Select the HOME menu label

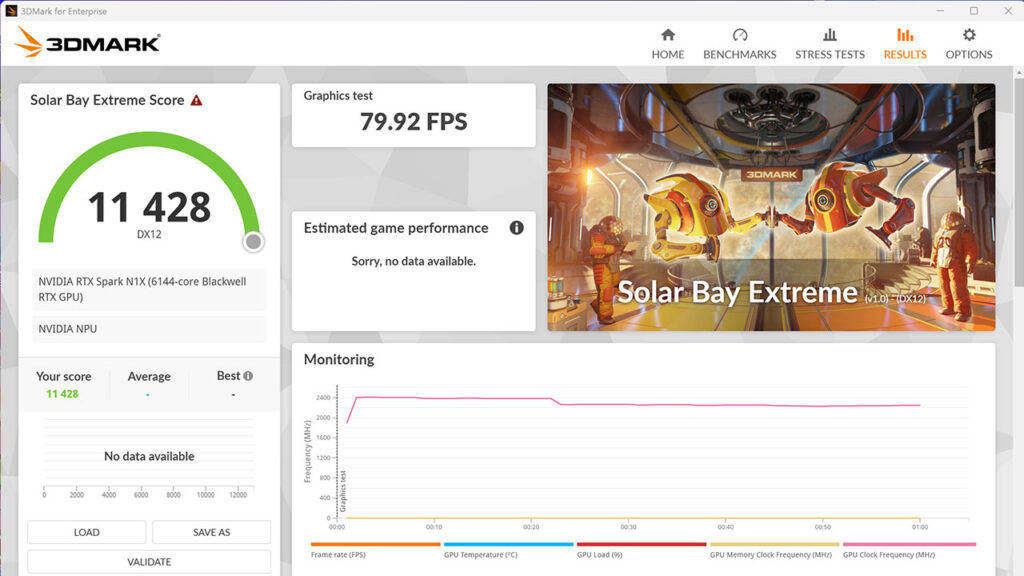click(x=667, y=54)
